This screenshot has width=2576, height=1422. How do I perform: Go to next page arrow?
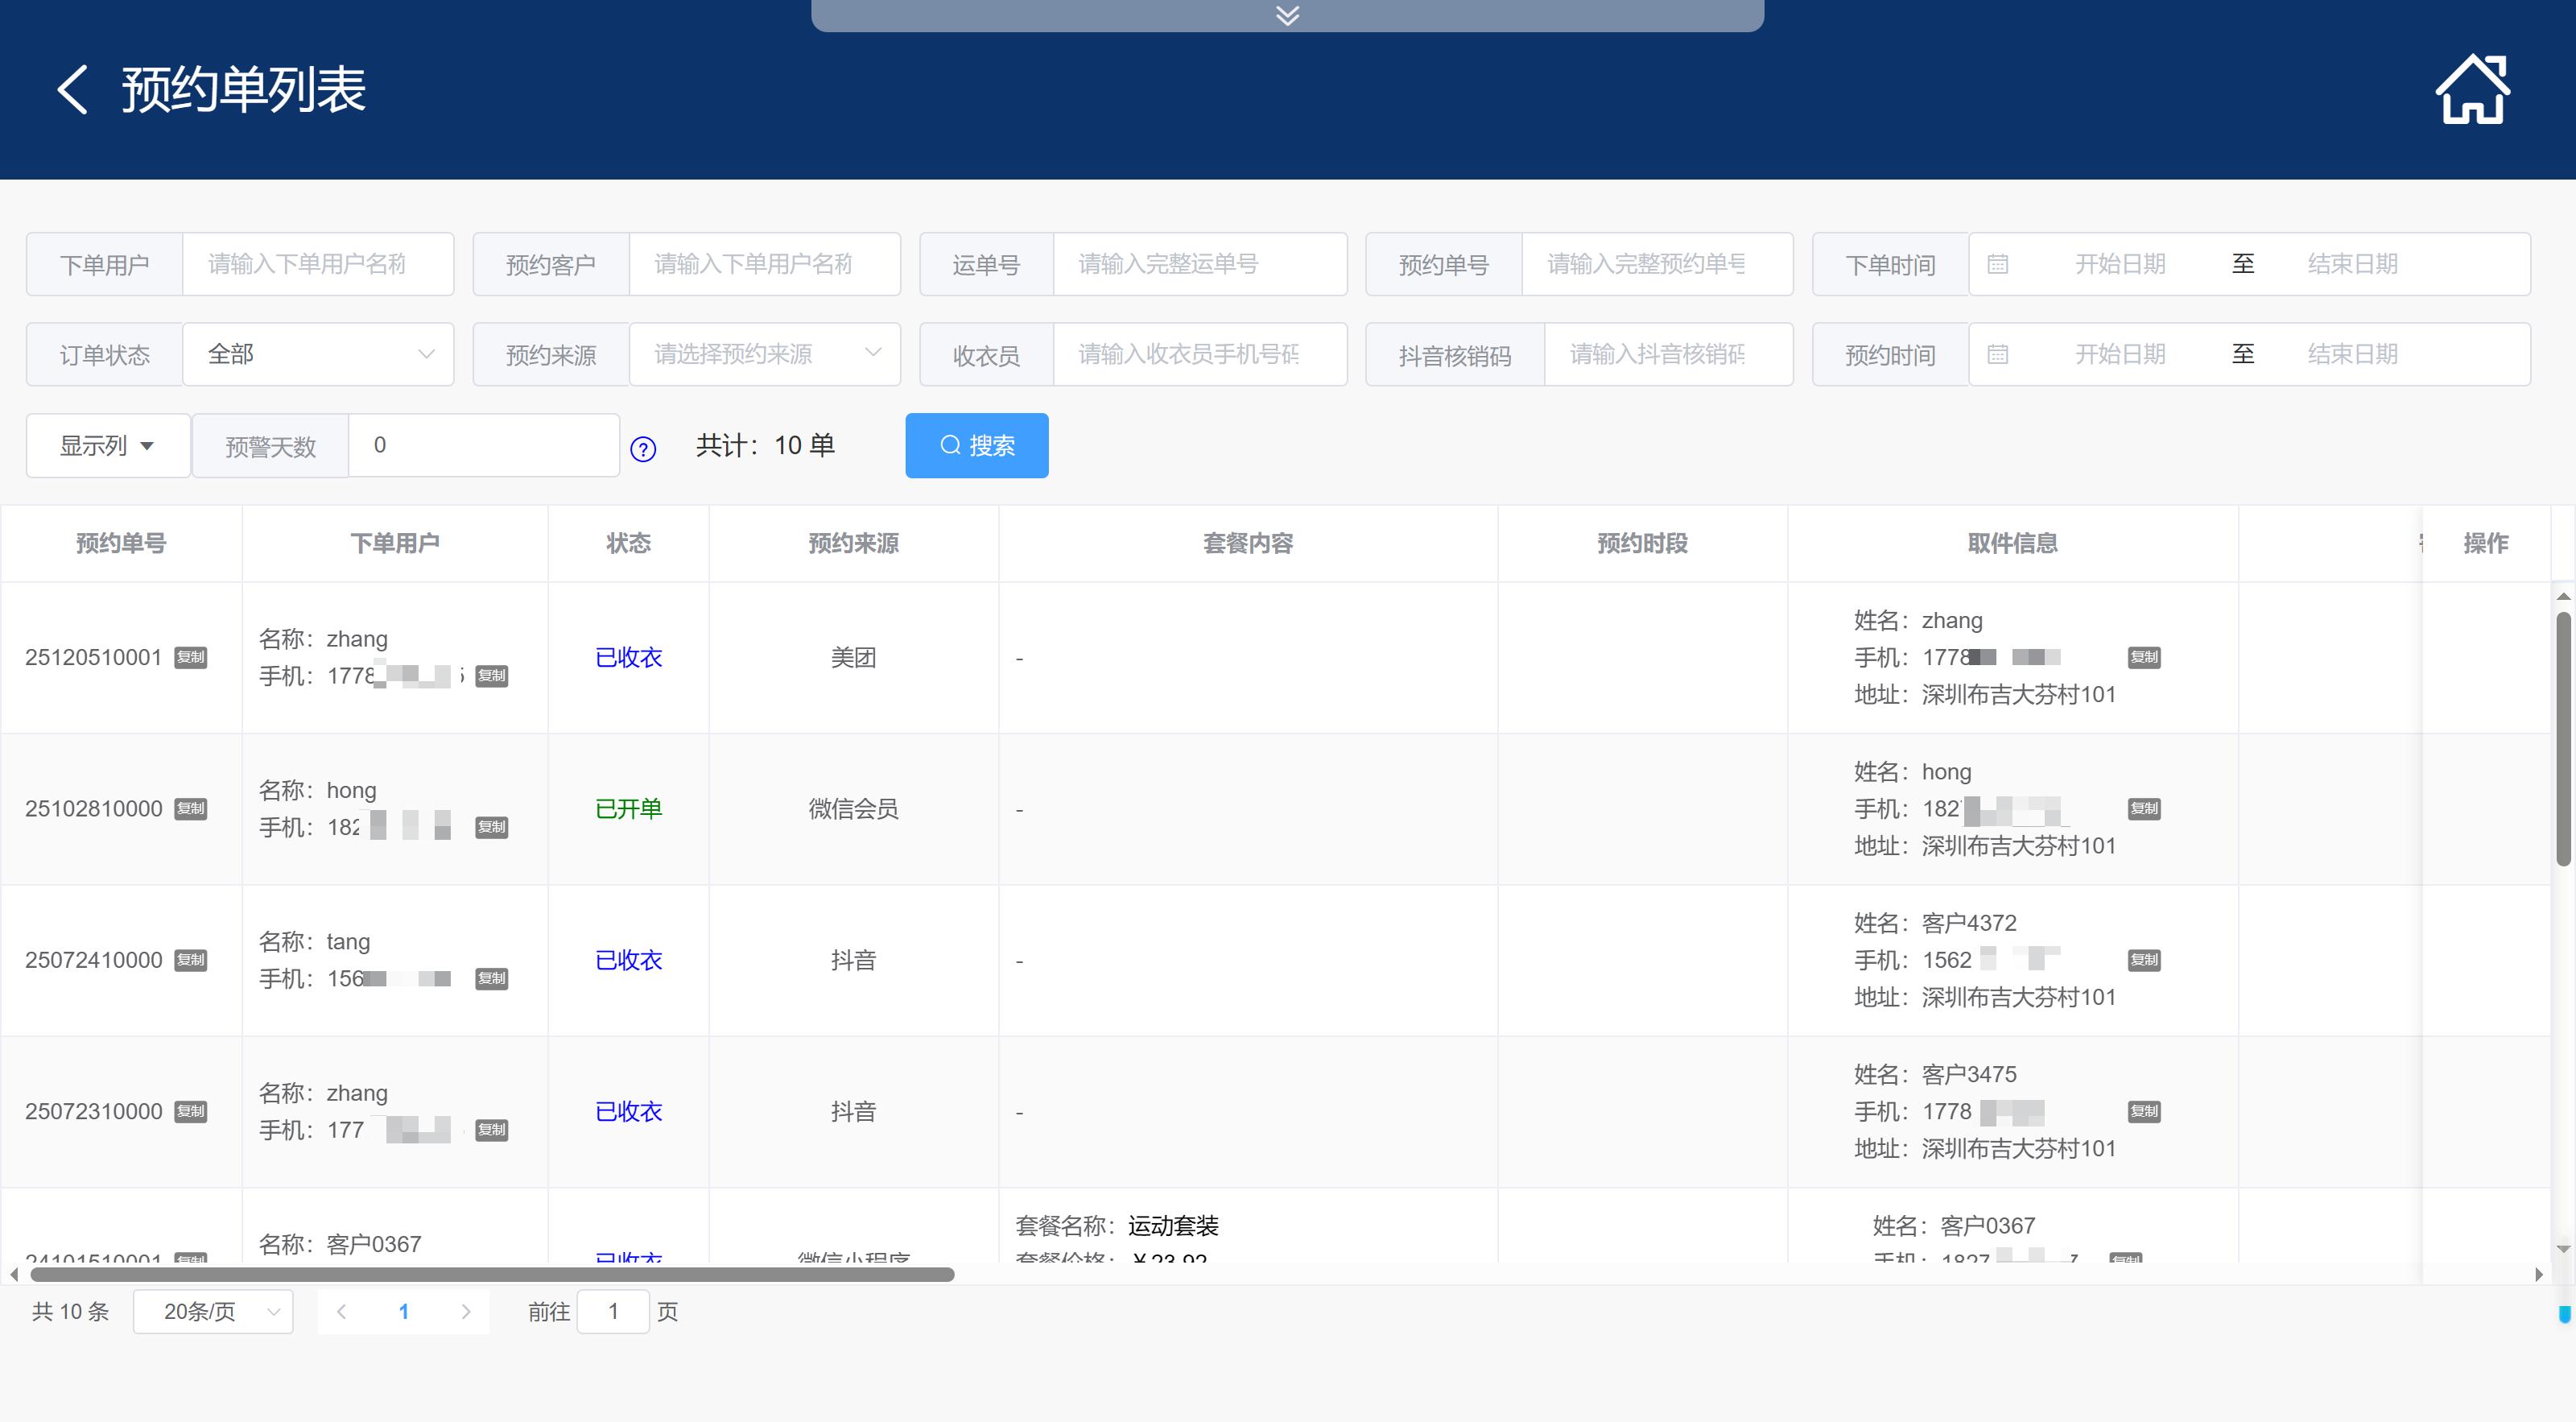point(466,1312)
